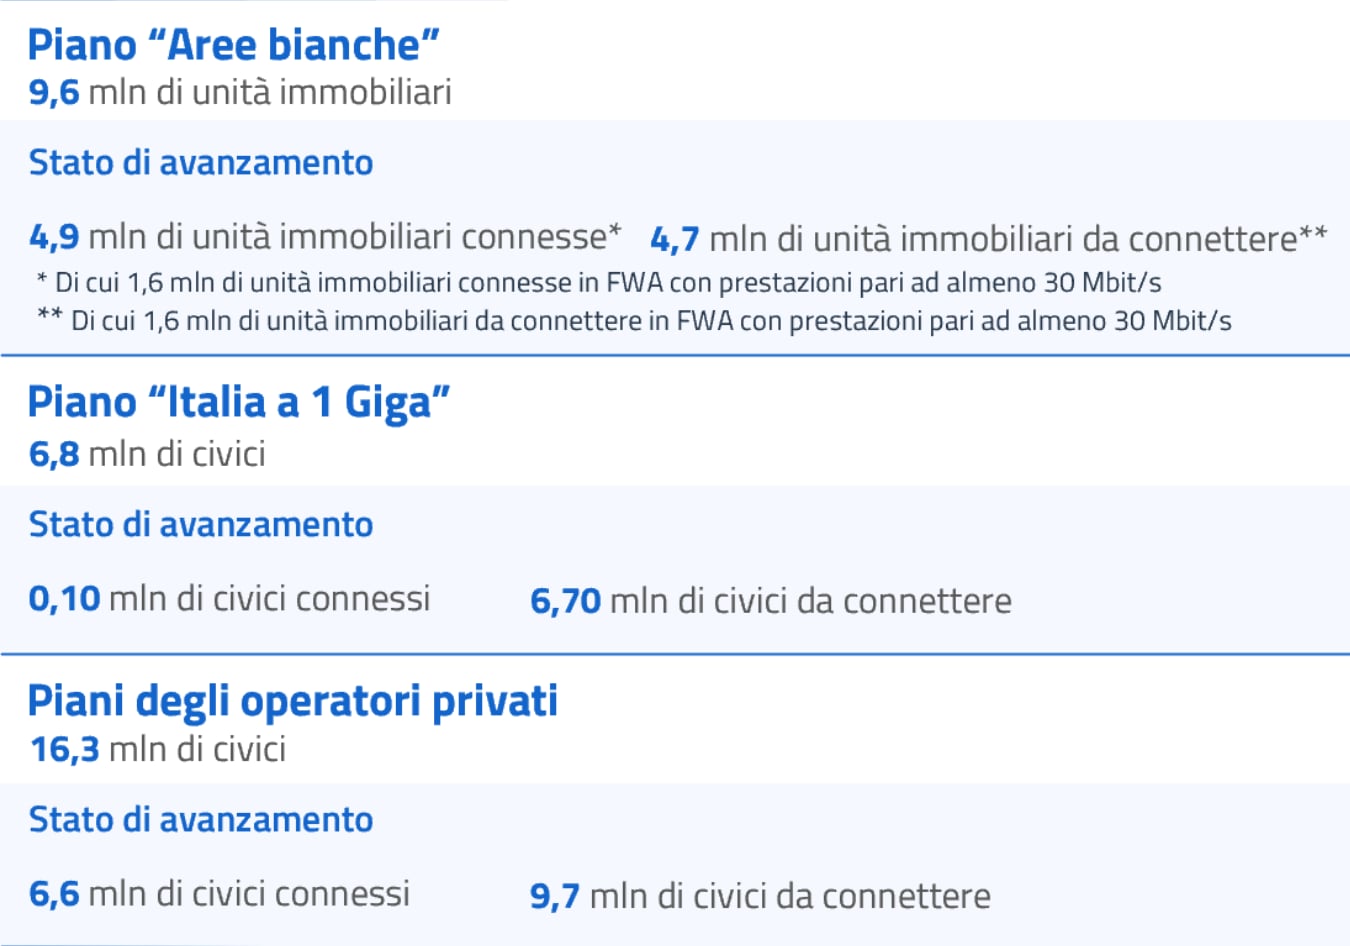
Task: Click 9,7 mln di civici da connettere
Action: tap(761, 896)
